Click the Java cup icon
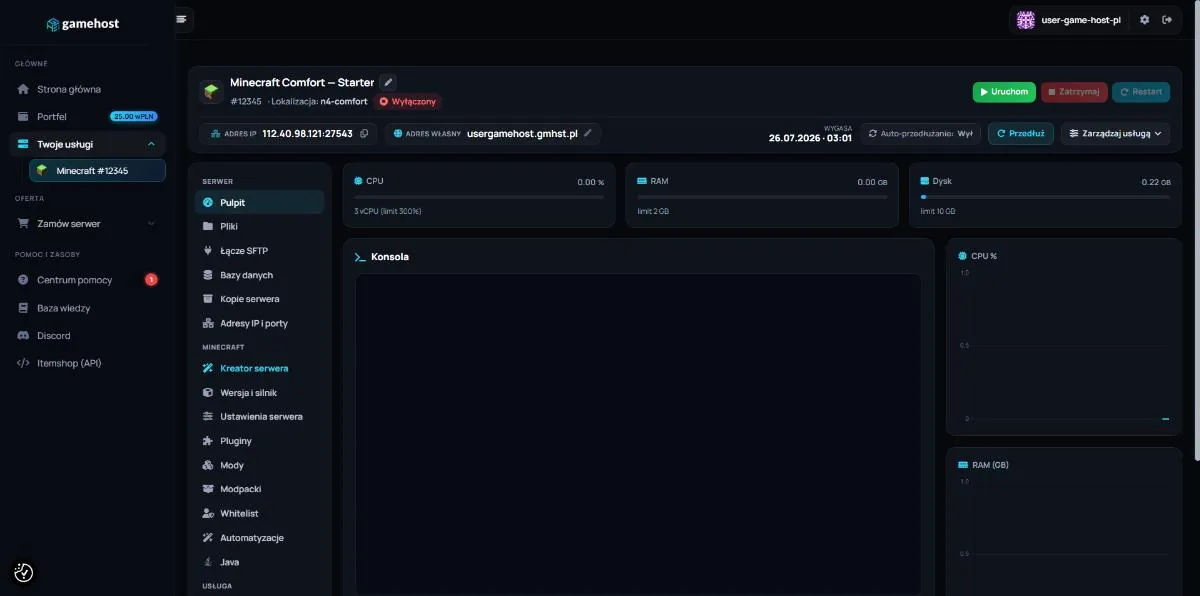Image resolution: width=1200 pixels, height=596 pixels. tap(208, 562)
